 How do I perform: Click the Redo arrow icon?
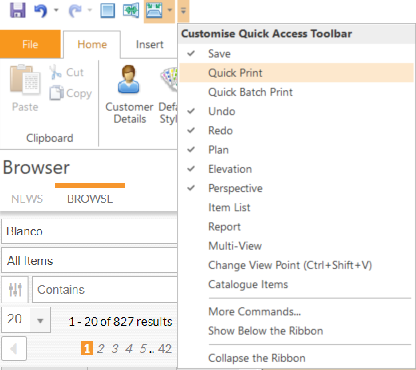click(x=75, y=10)
